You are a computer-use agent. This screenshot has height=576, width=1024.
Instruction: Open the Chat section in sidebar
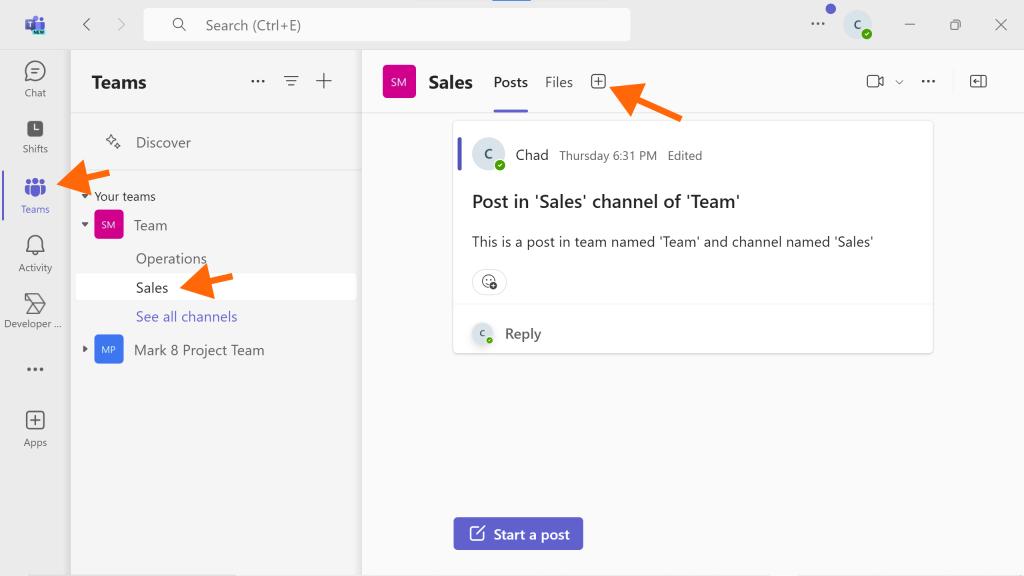click(x=35, y=80)
